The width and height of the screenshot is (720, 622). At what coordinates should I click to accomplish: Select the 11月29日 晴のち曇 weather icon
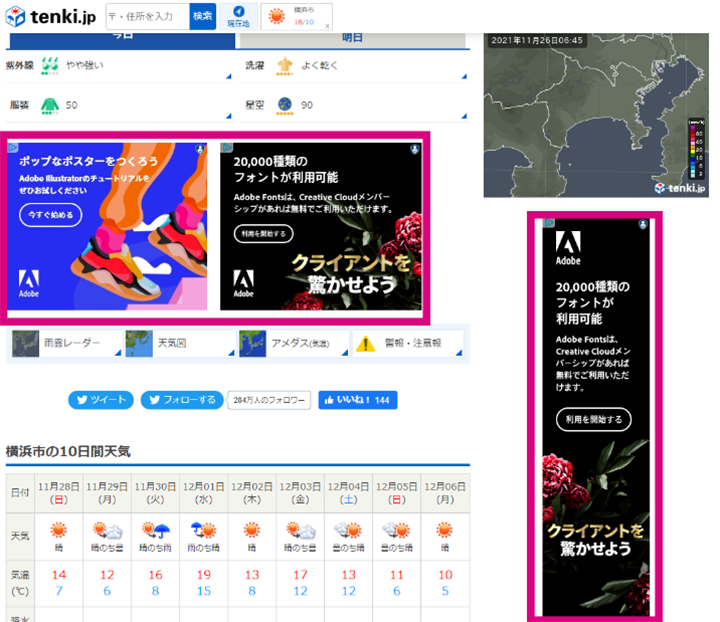[x=107, y=530]
